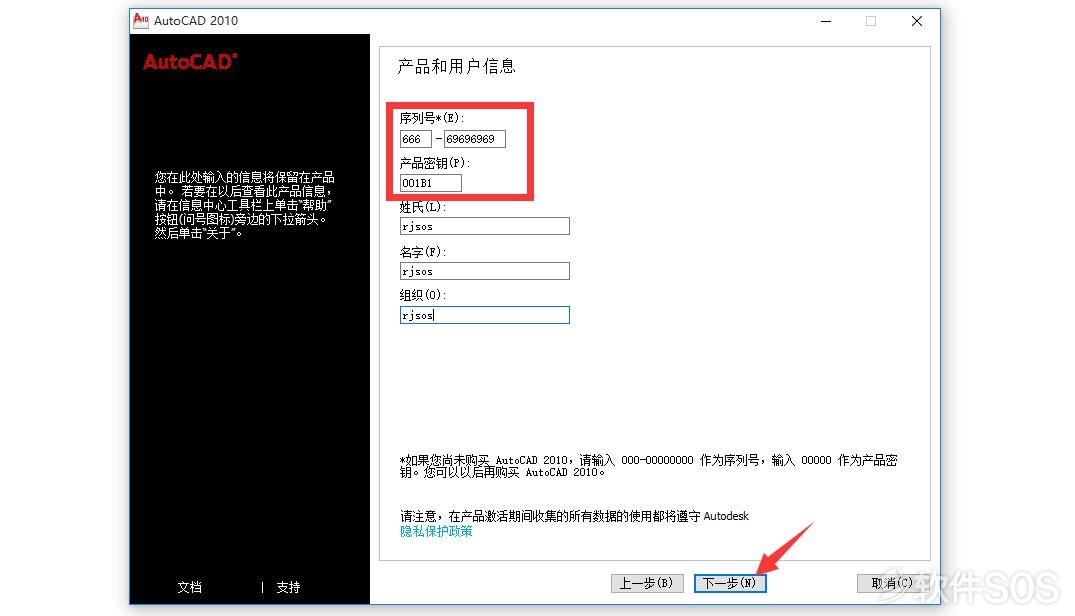1075x616 pixels.
Task: Minimize the AutoCAD 2010 installer window
Action: point(826,21)
